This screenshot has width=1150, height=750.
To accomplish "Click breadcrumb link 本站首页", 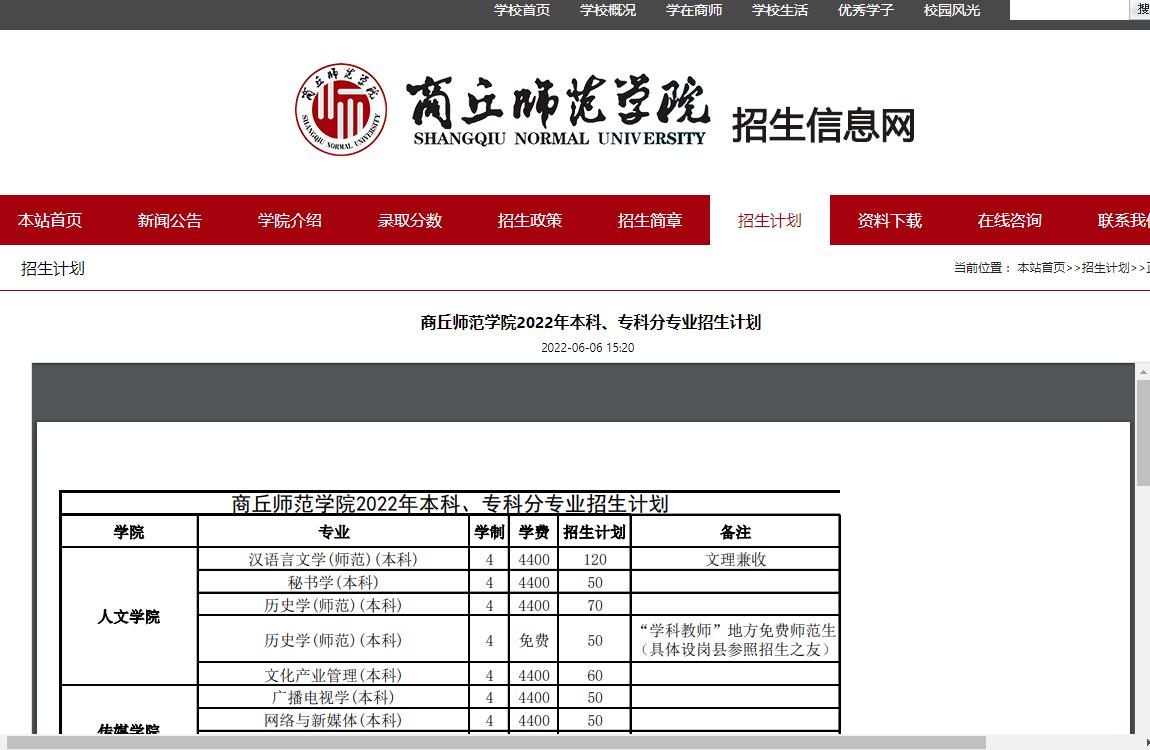I will (x=1041, y=268).
